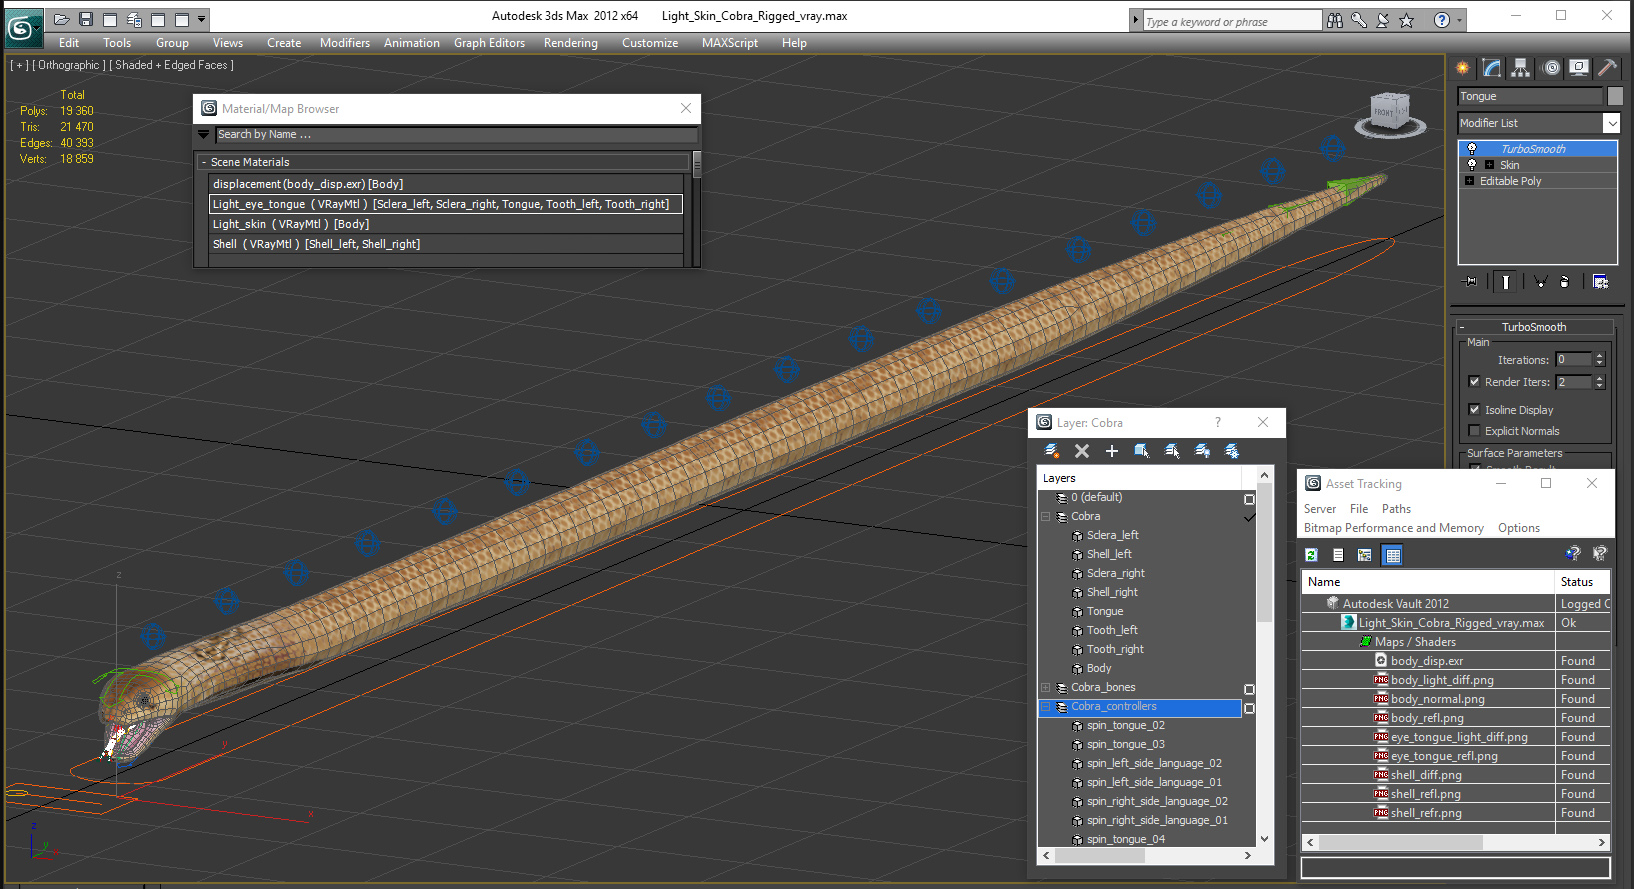Open the Motion command panel tab
The height and width of the screenshot is (889, 1634).
(x=1551, y=68)
